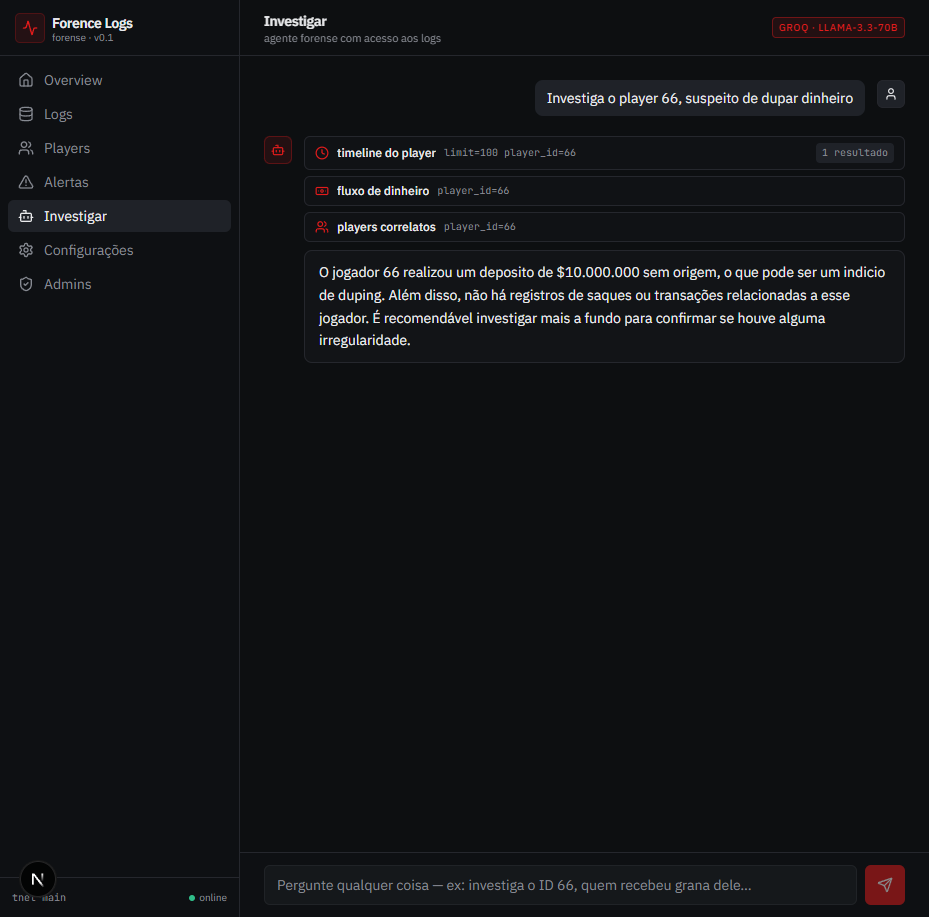Click the Players people icon in sidebar
Viewport: 929px width, 917px height.
click(26, 148)
